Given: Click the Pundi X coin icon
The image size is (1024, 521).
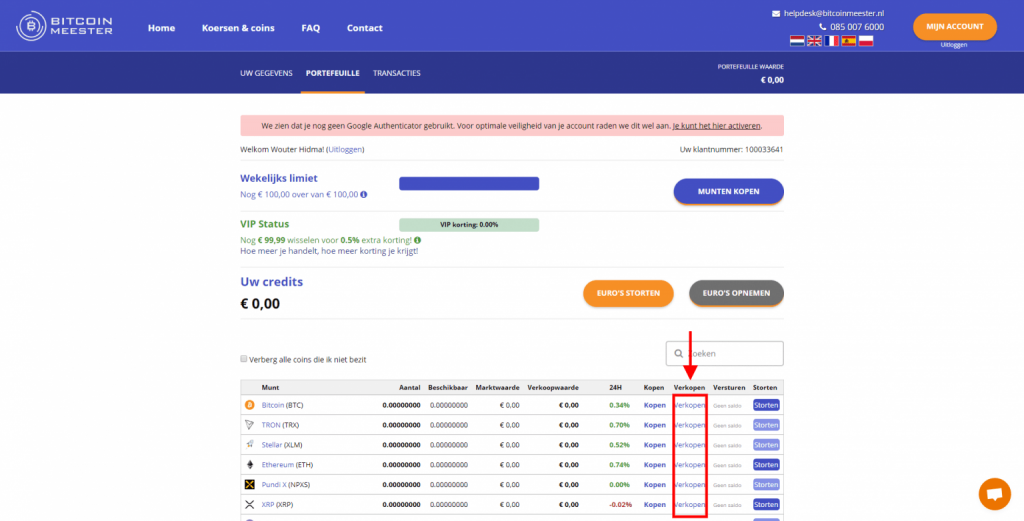Looking at the screenshot, I should click(x=249, y=484).
